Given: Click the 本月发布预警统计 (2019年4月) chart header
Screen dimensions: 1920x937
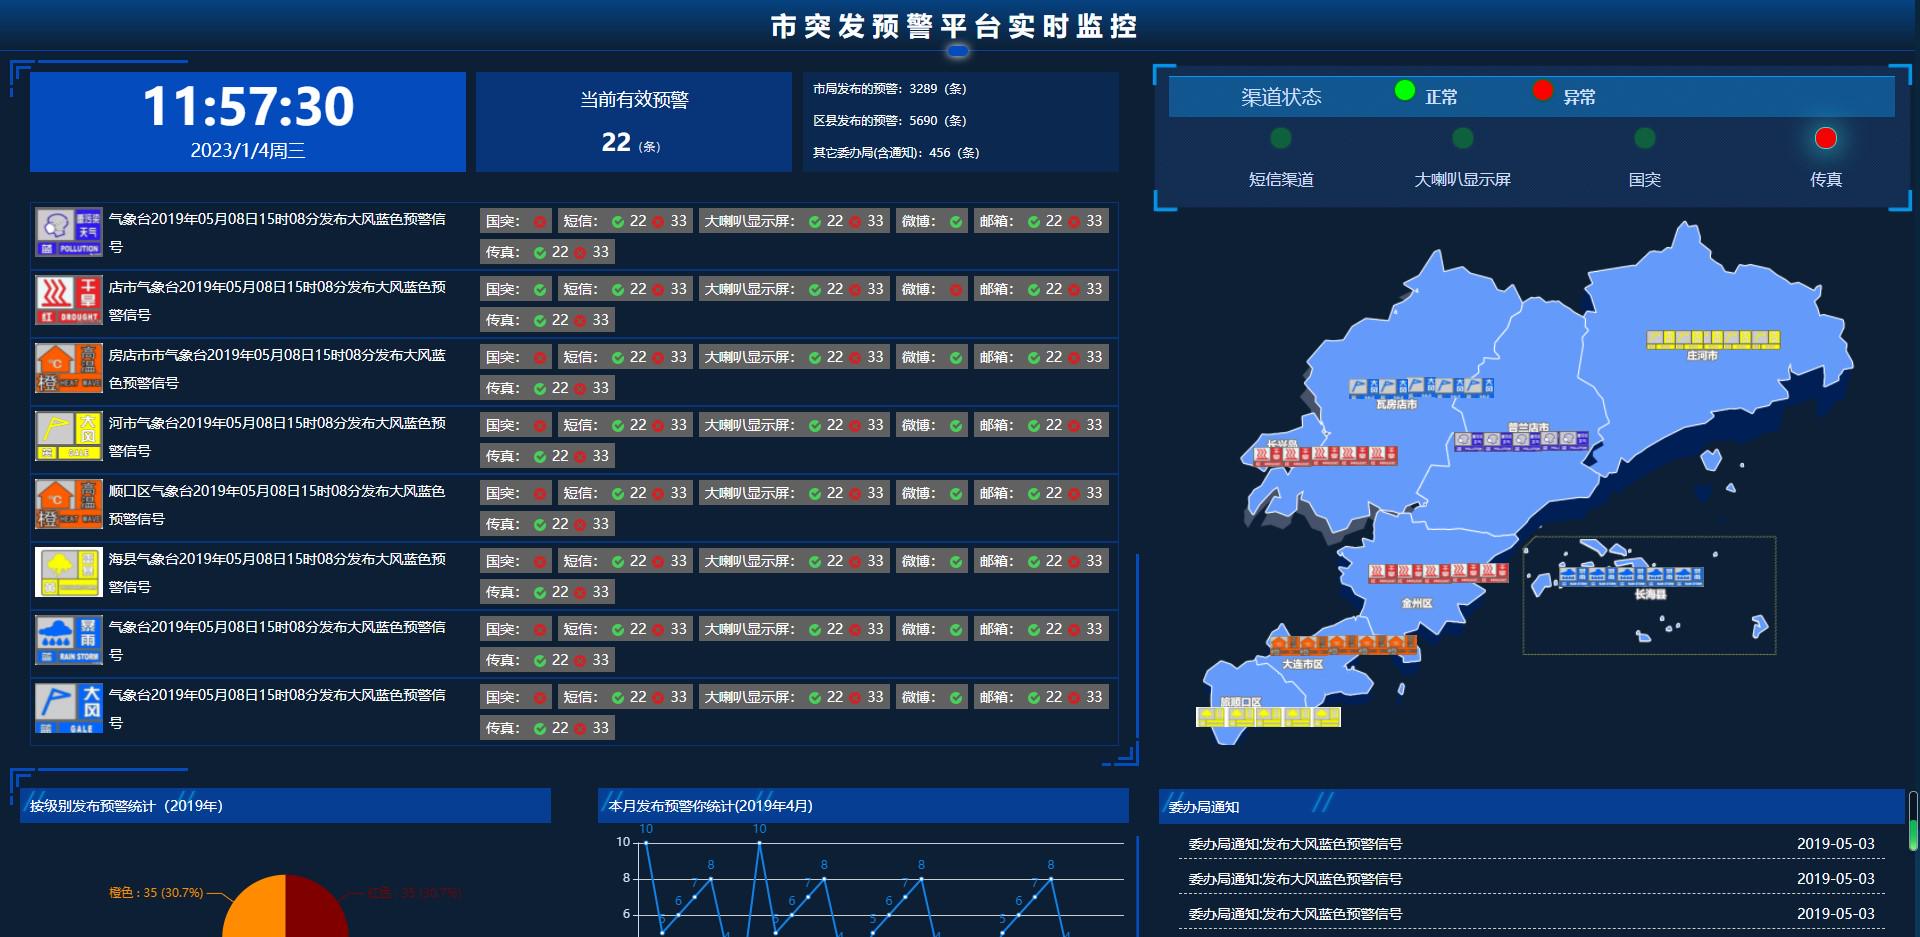Looking at the screenshot, I should 863,806.
